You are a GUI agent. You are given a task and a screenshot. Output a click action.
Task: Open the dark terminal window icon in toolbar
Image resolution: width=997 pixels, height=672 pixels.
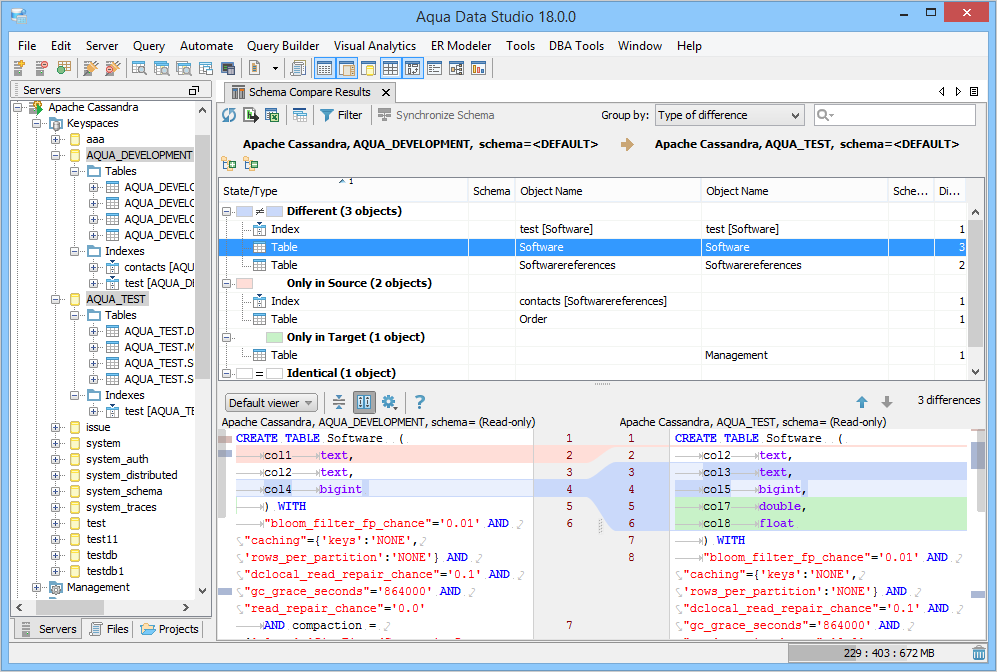228,68
